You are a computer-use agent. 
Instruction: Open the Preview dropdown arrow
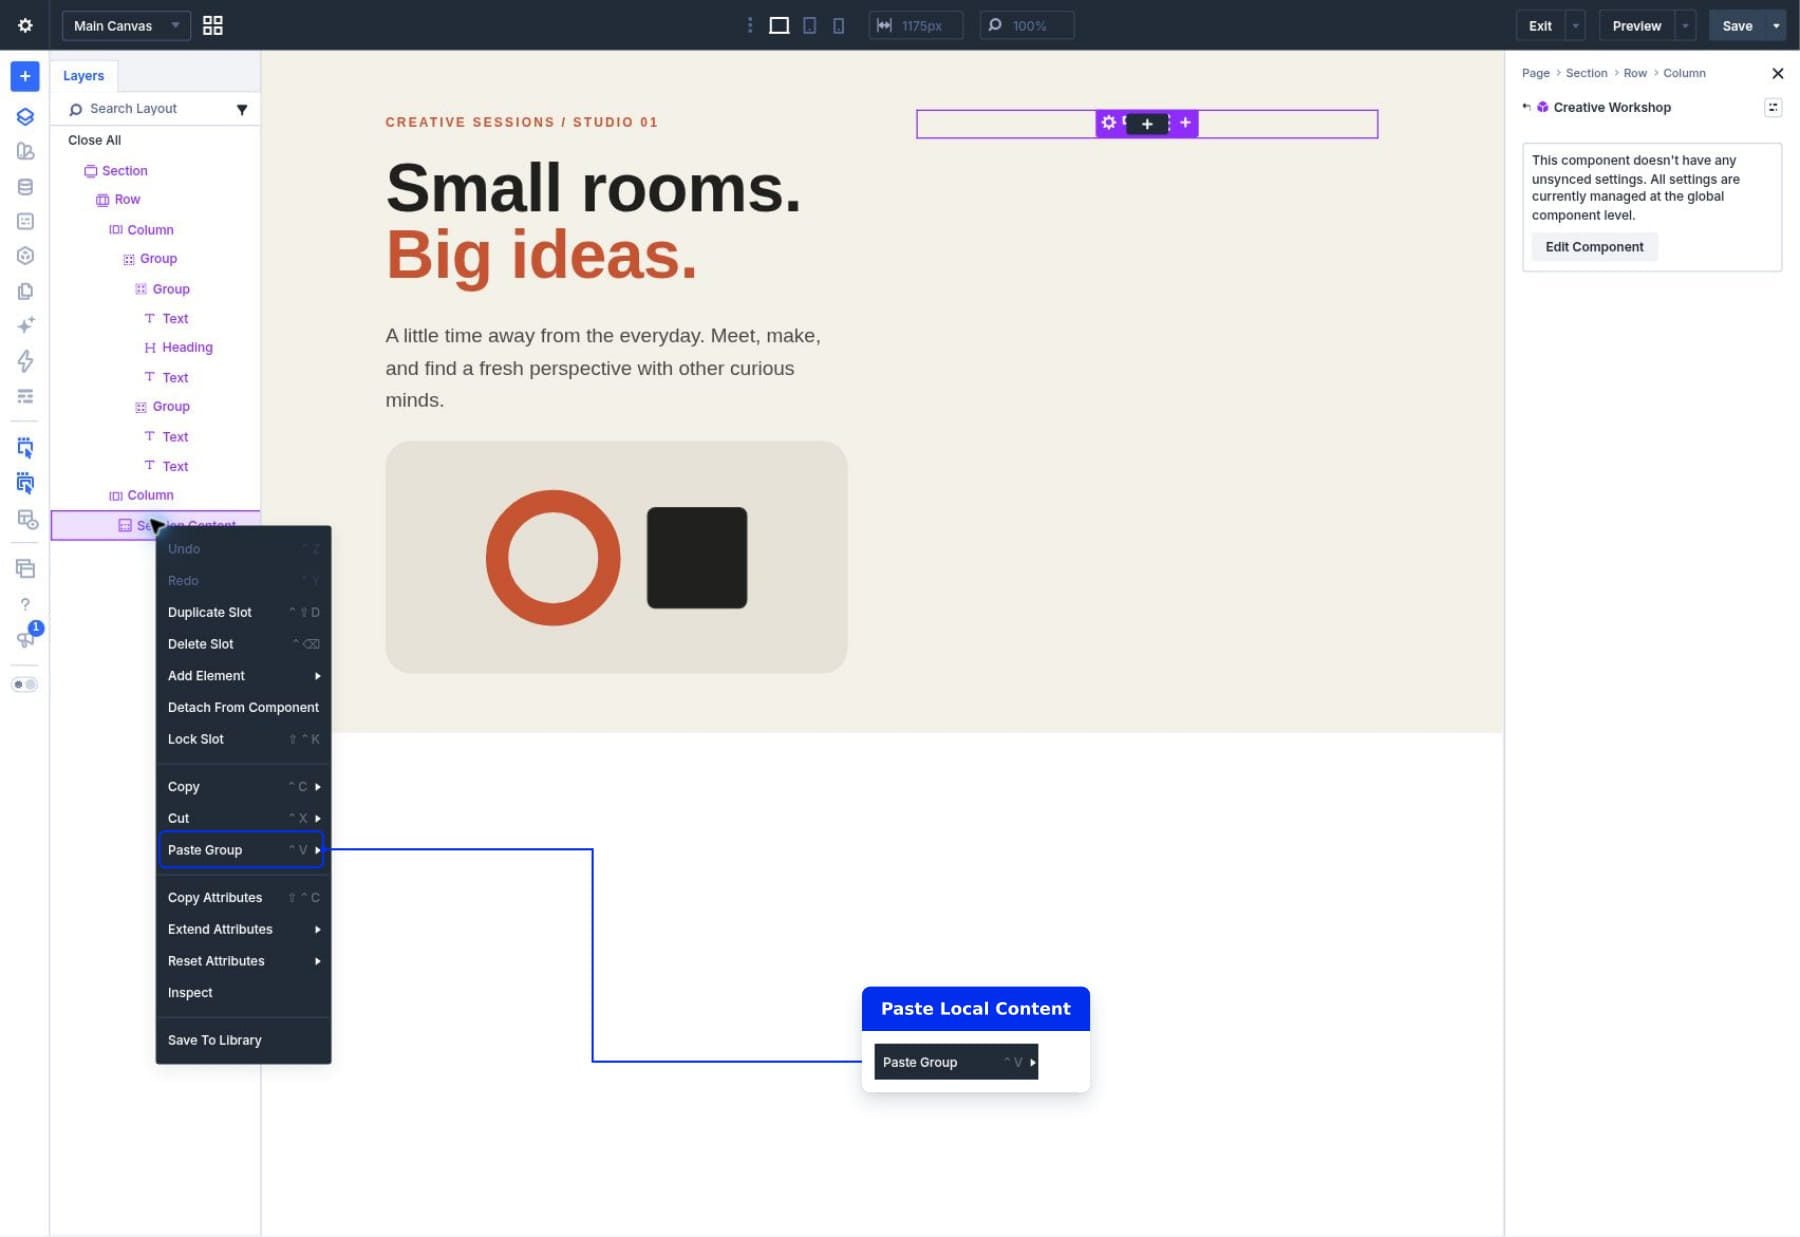(x=1685, y=26)
